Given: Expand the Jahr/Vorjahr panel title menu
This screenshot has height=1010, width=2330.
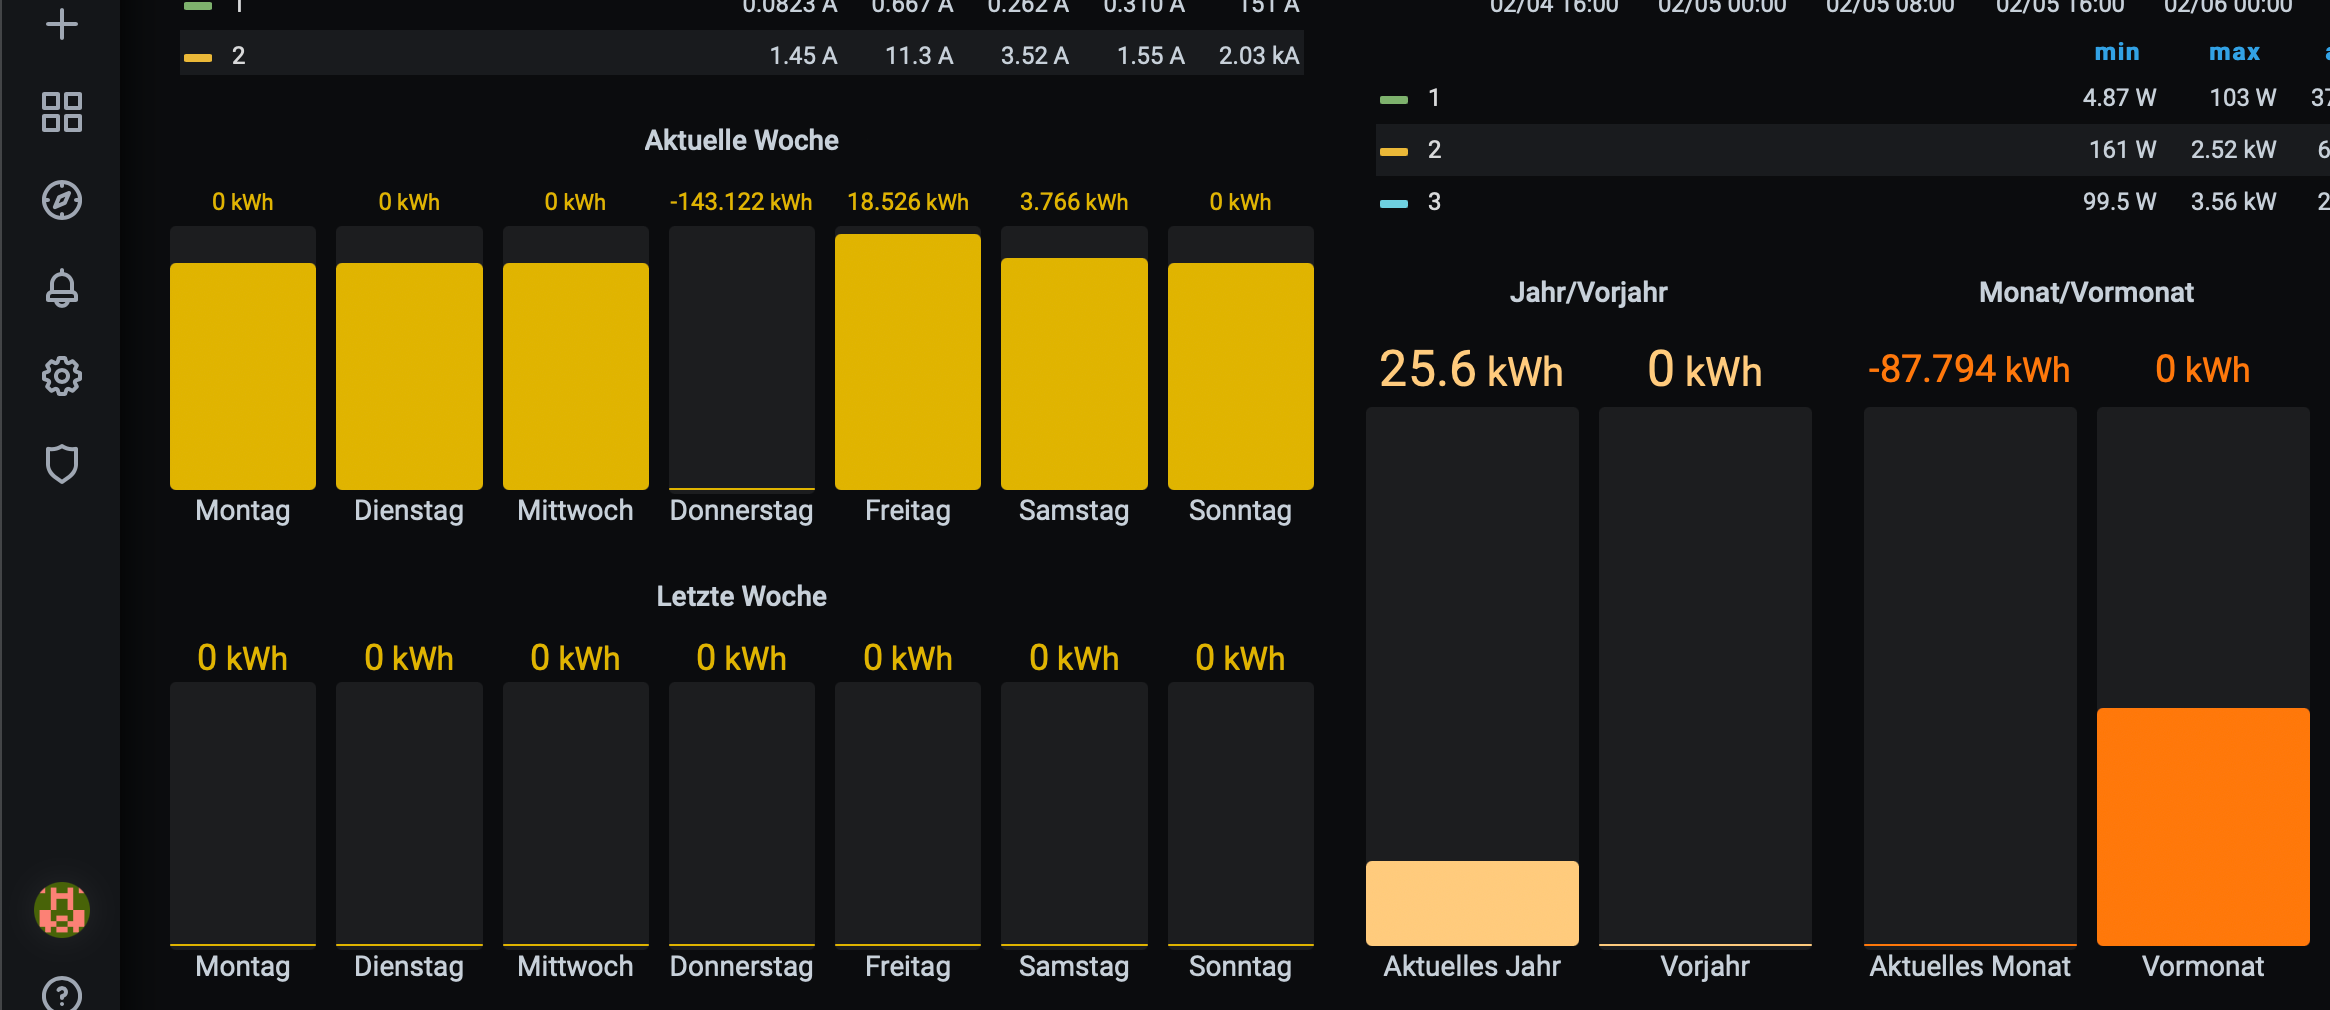Looking at the screenshot, I should click(1588, 292).
